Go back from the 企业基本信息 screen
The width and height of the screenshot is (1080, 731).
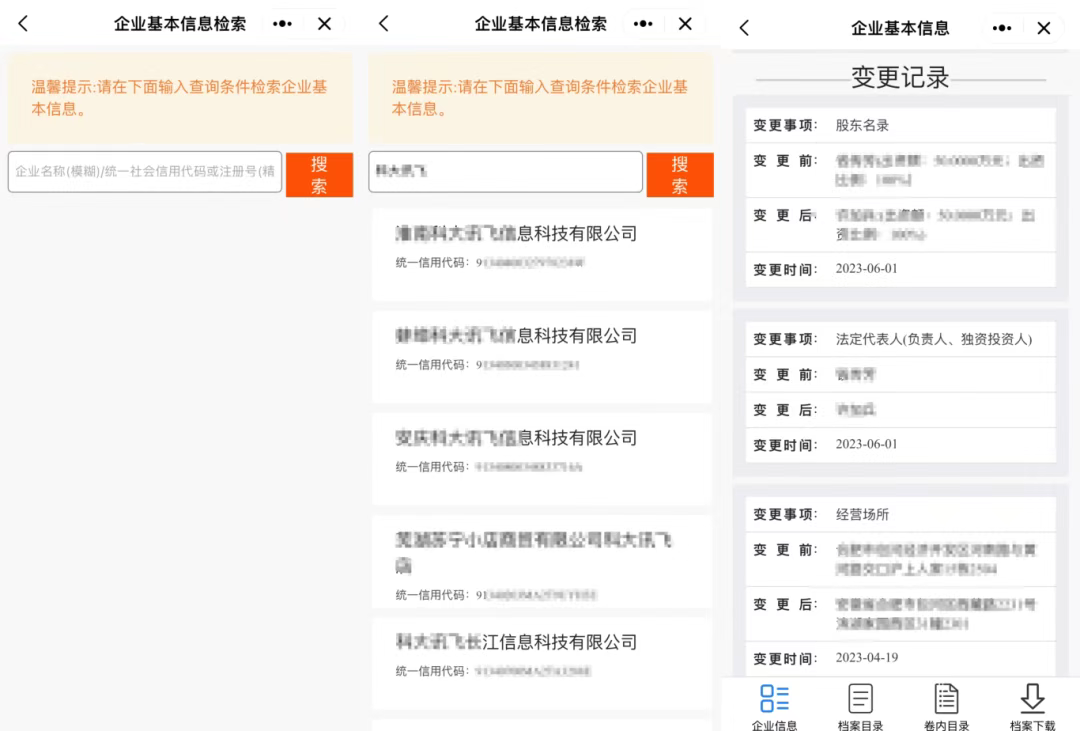tap(745, 28)
